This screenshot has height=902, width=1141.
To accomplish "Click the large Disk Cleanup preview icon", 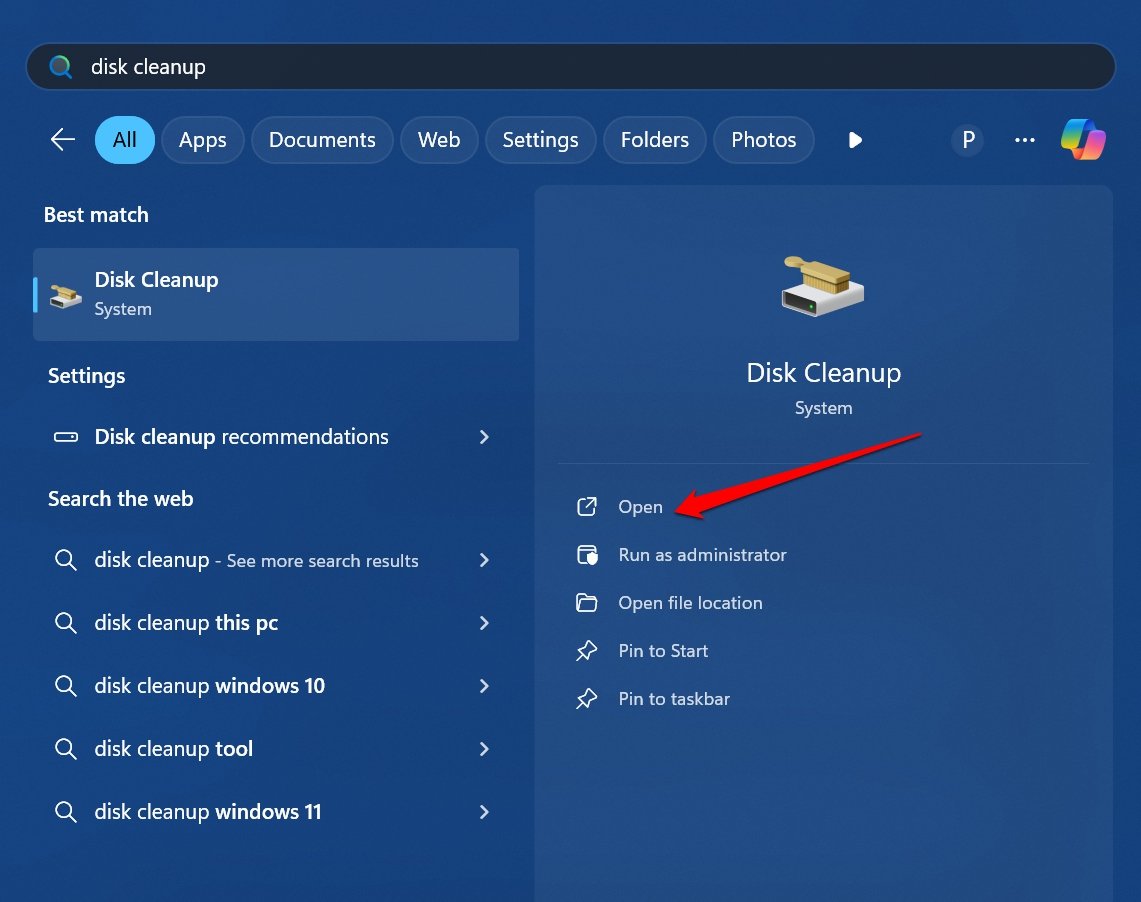I will click(823, 285).
